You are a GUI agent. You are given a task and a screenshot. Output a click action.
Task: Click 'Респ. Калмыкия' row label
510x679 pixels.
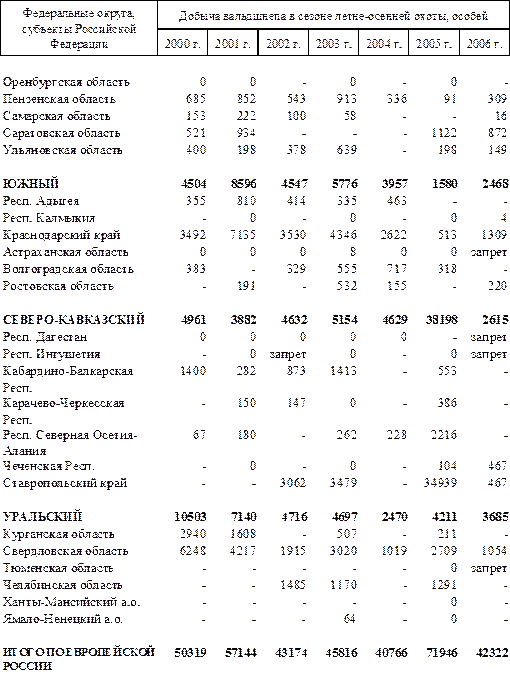click(48, 218)
